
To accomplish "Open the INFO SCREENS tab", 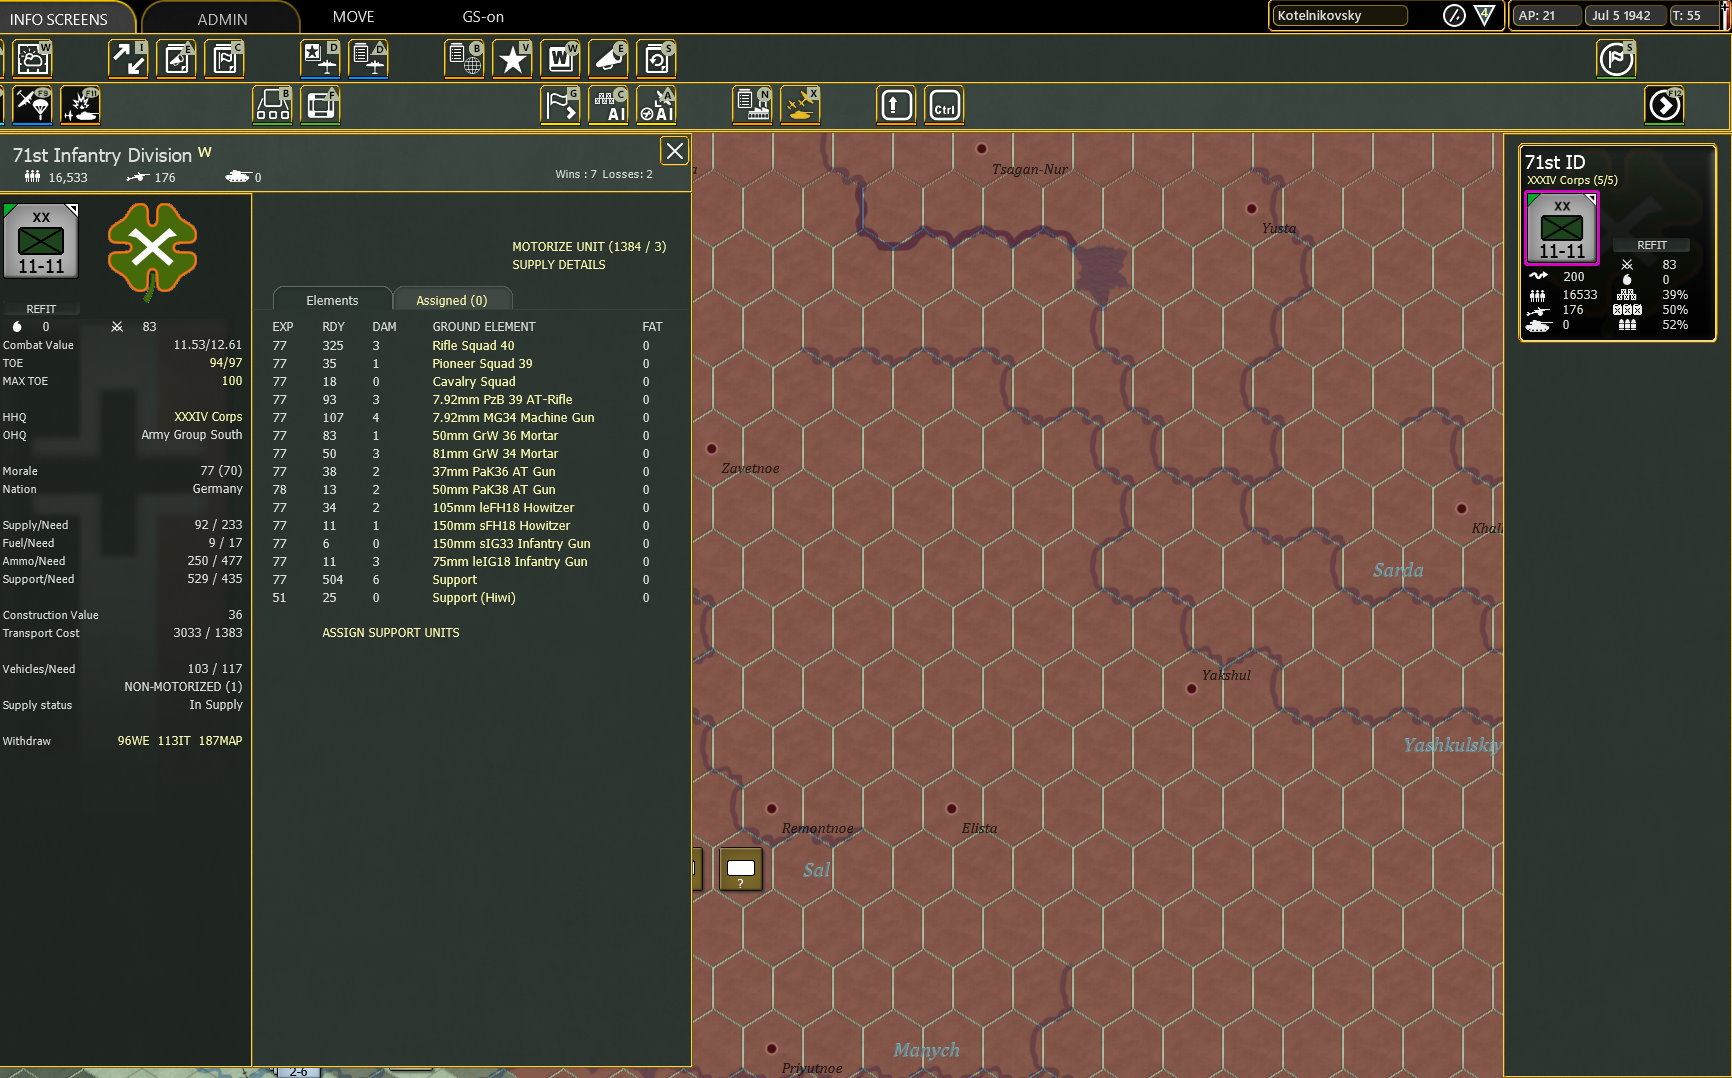I will point(59,18).
